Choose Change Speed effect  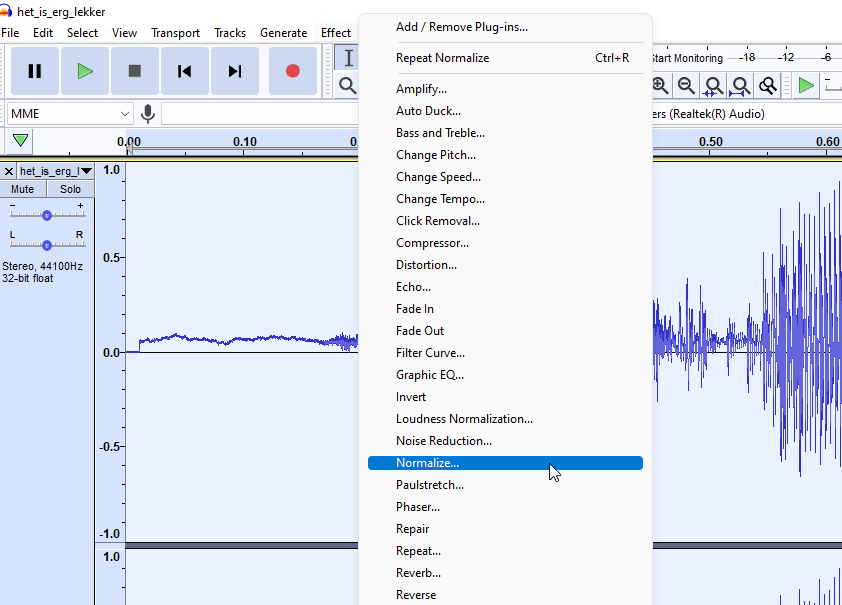click(x=505, y=177)
